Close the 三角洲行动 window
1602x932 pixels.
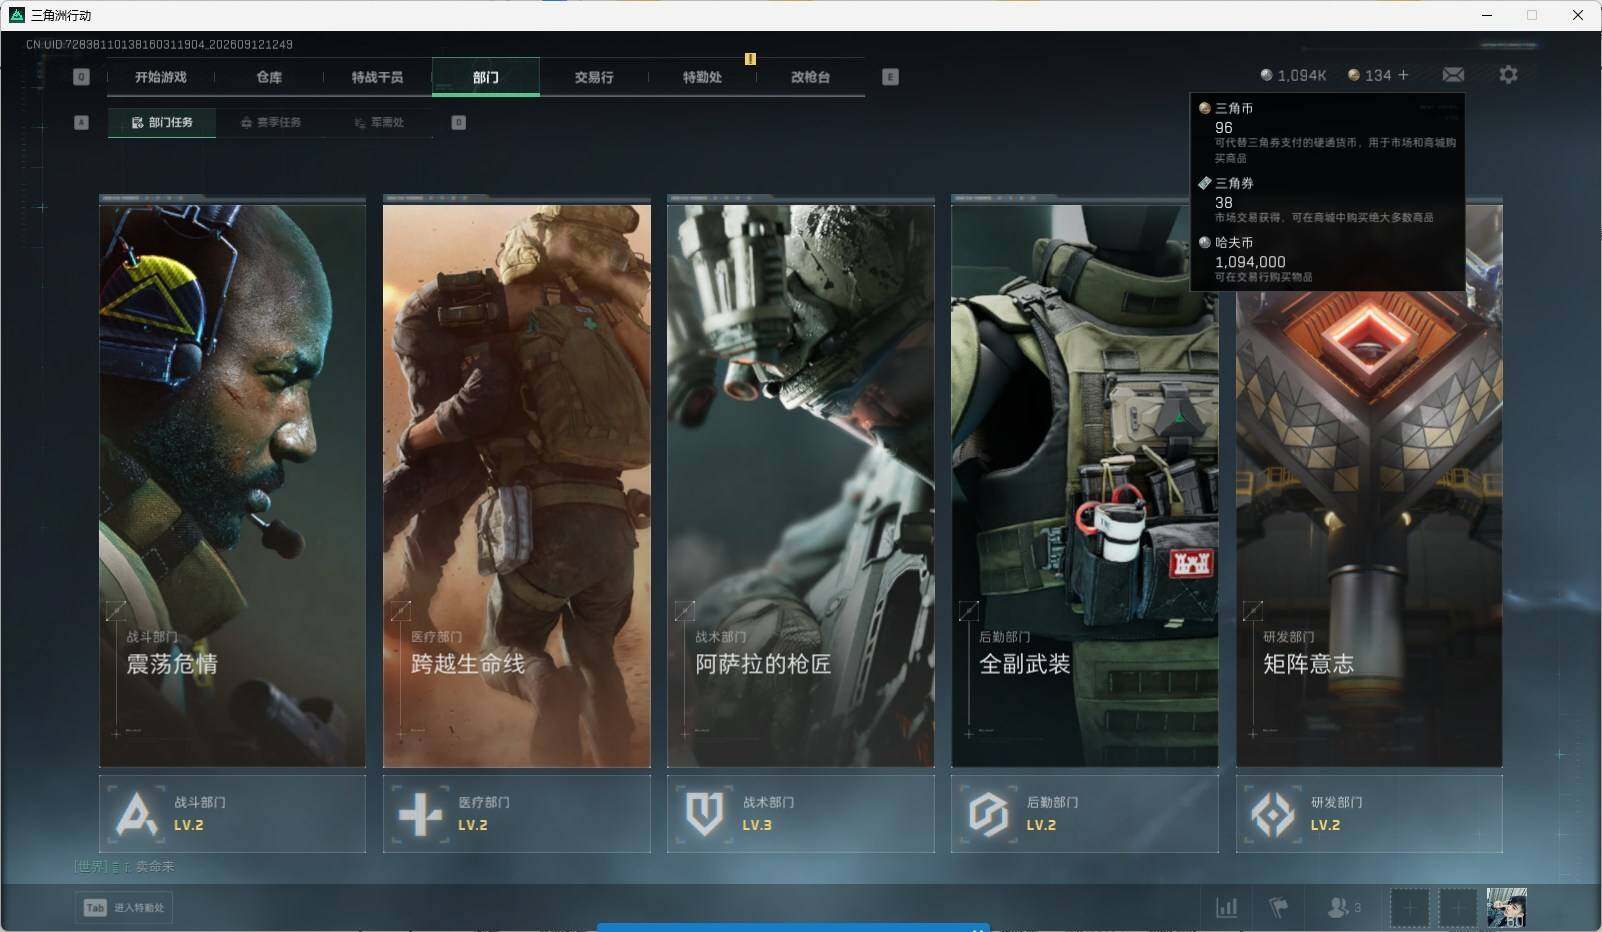tap(1578, 15)
